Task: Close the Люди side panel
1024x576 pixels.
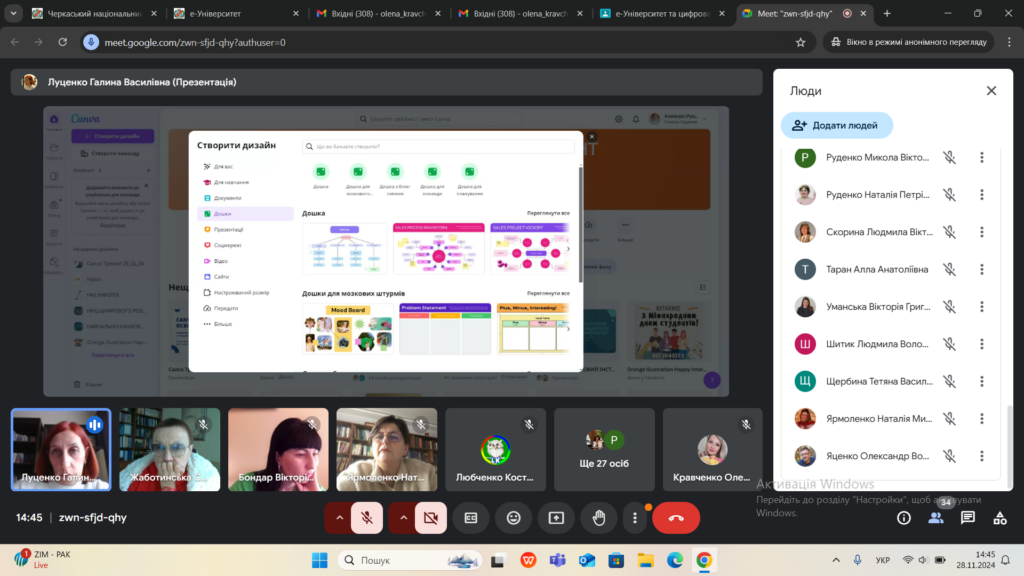Action: [991, 91]
